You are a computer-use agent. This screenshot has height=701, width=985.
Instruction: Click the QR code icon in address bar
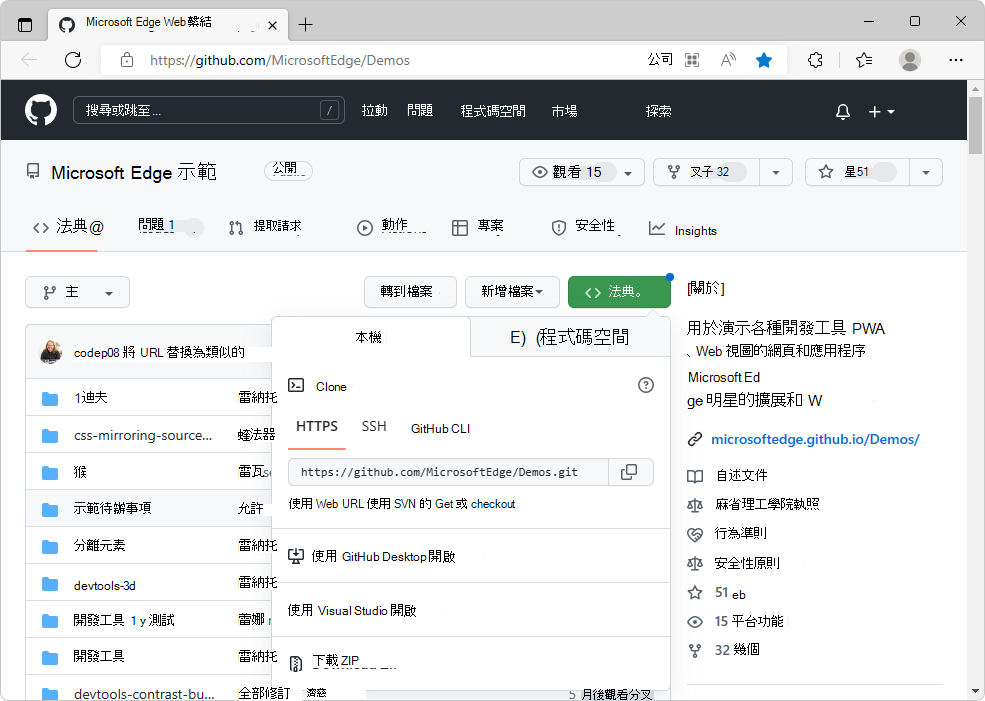click(692, 60)
